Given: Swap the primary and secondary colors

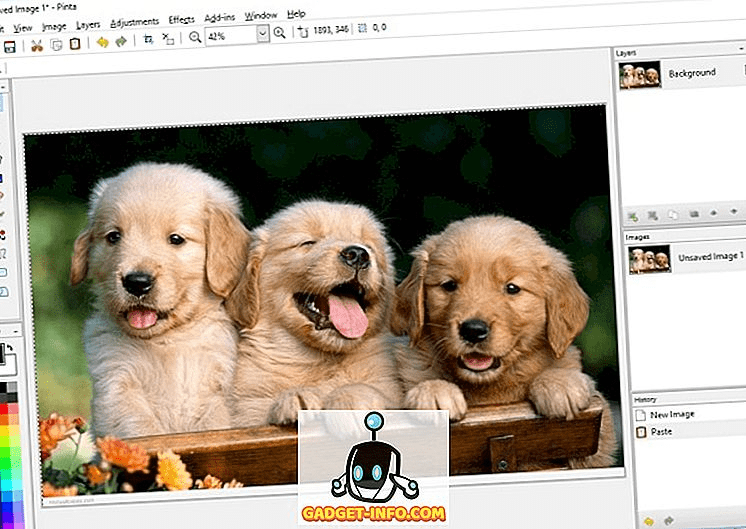Looking at the screenshot, I should [10, 348].
